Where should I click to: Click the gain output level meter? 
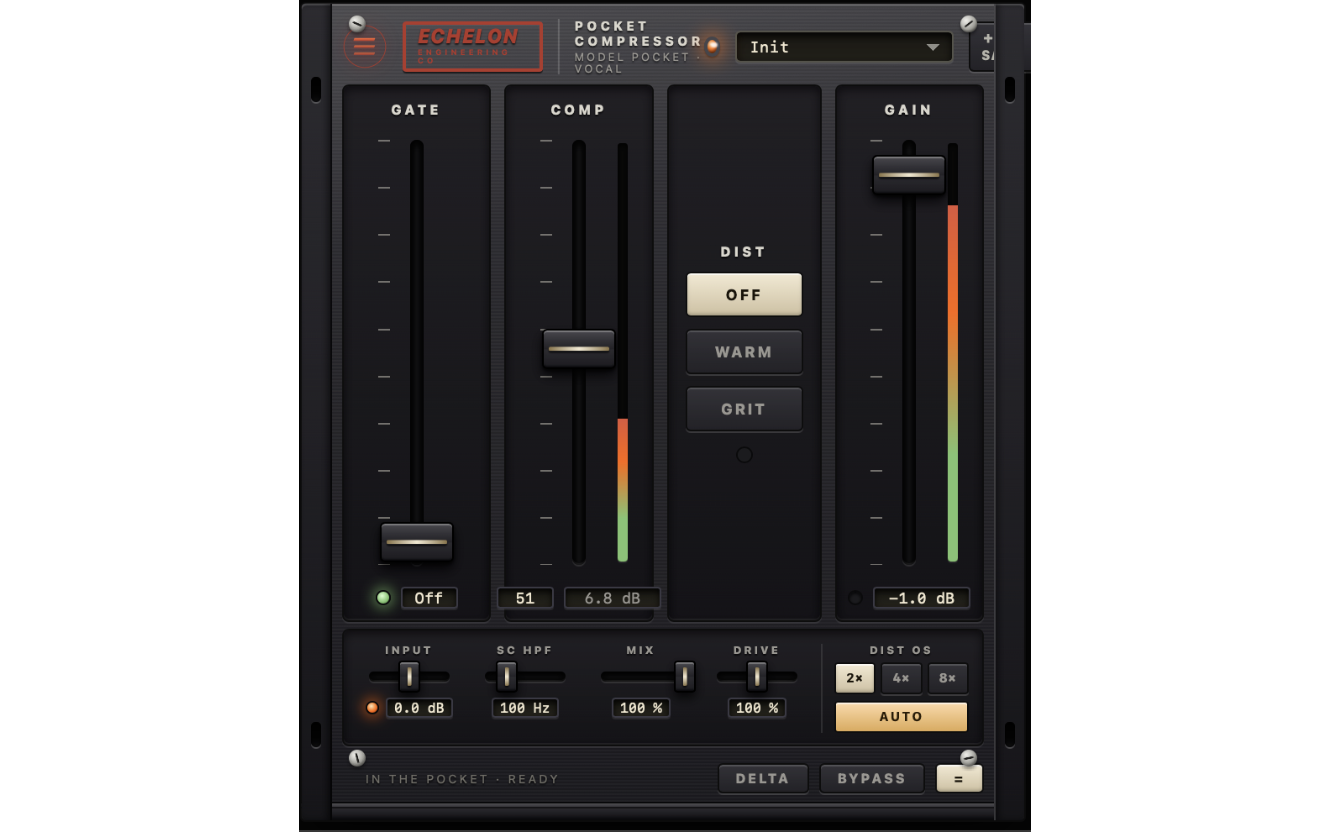953,352
